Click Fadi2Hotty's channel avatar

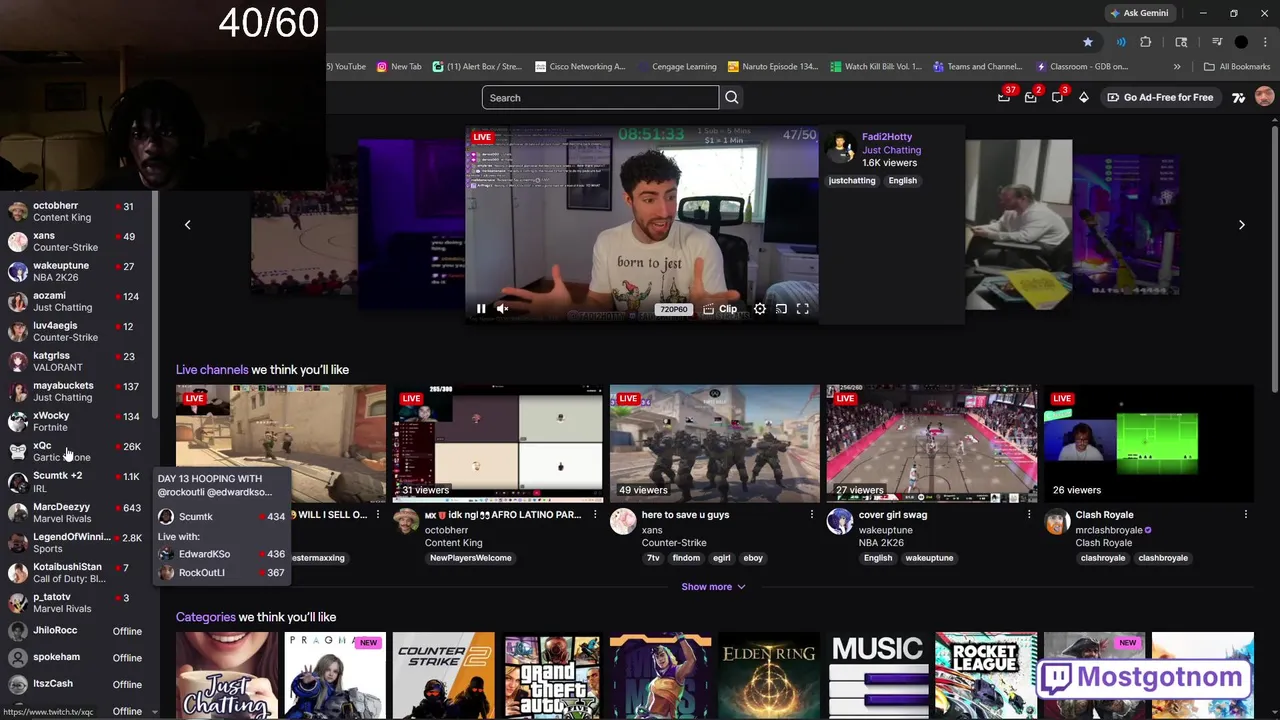[x=842, y=149]
